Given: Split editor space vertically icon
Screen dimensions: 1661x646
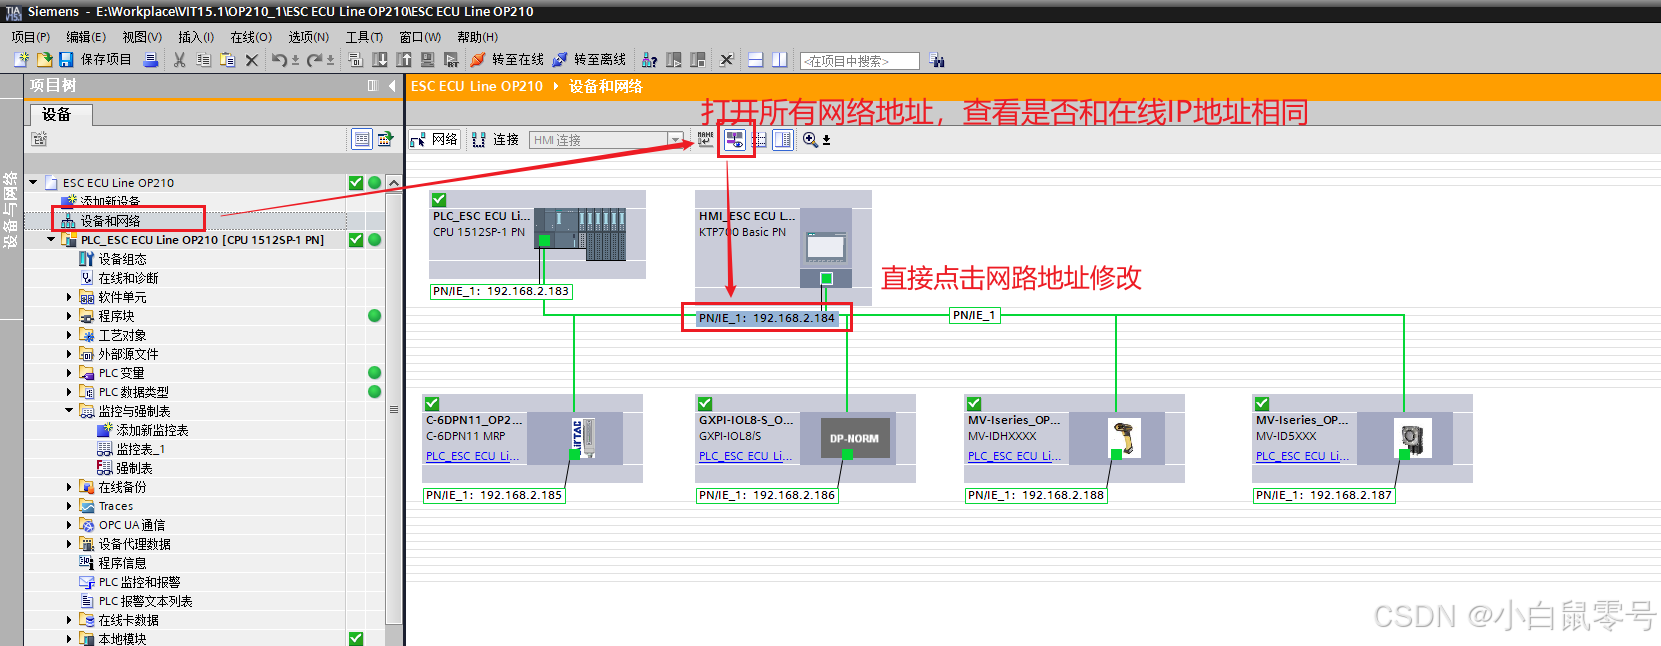Looking at the screenshot, I should [779, 60].
